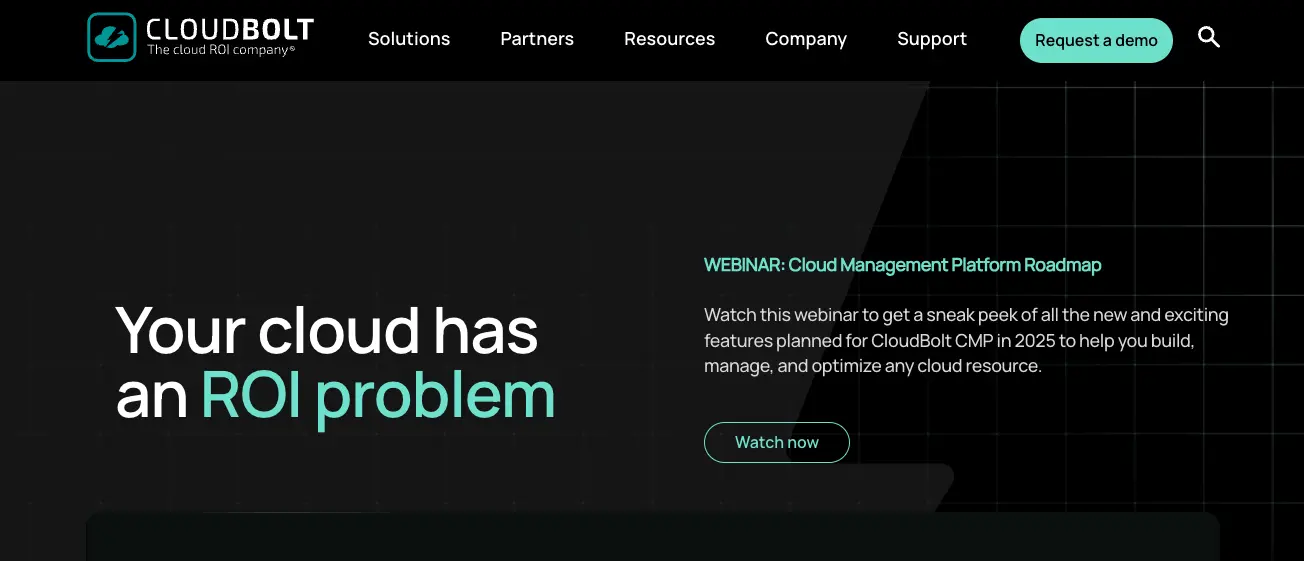Viewport: 1304px width, 561px height.
Task: Open the Company menu
Action: [x=806, y=39]
